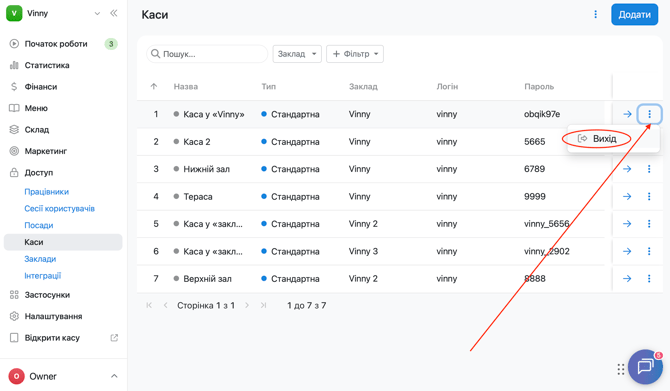The image size is (670, 391).
Task: Click the grid dots icon near chat
Action: pyautogui.click(x=620, y=369)
